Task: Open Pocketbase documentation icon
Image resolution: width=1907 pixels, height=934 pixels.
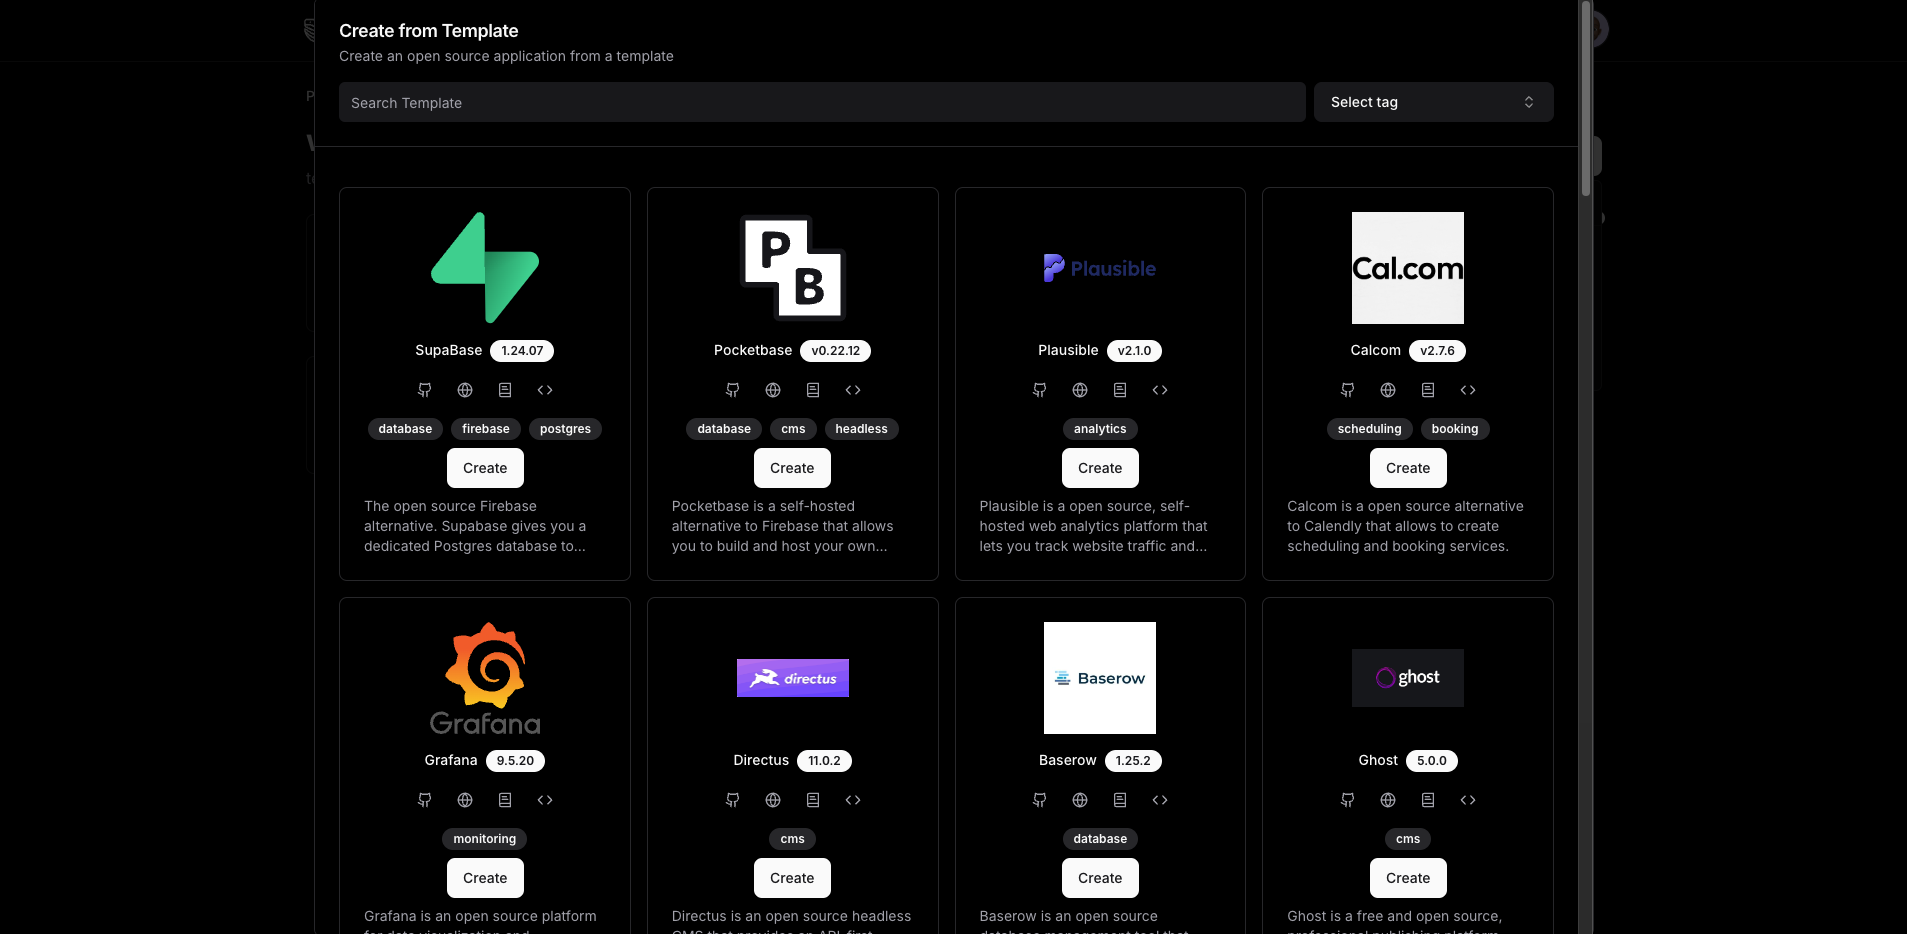Action: click(x=813, y=390)
